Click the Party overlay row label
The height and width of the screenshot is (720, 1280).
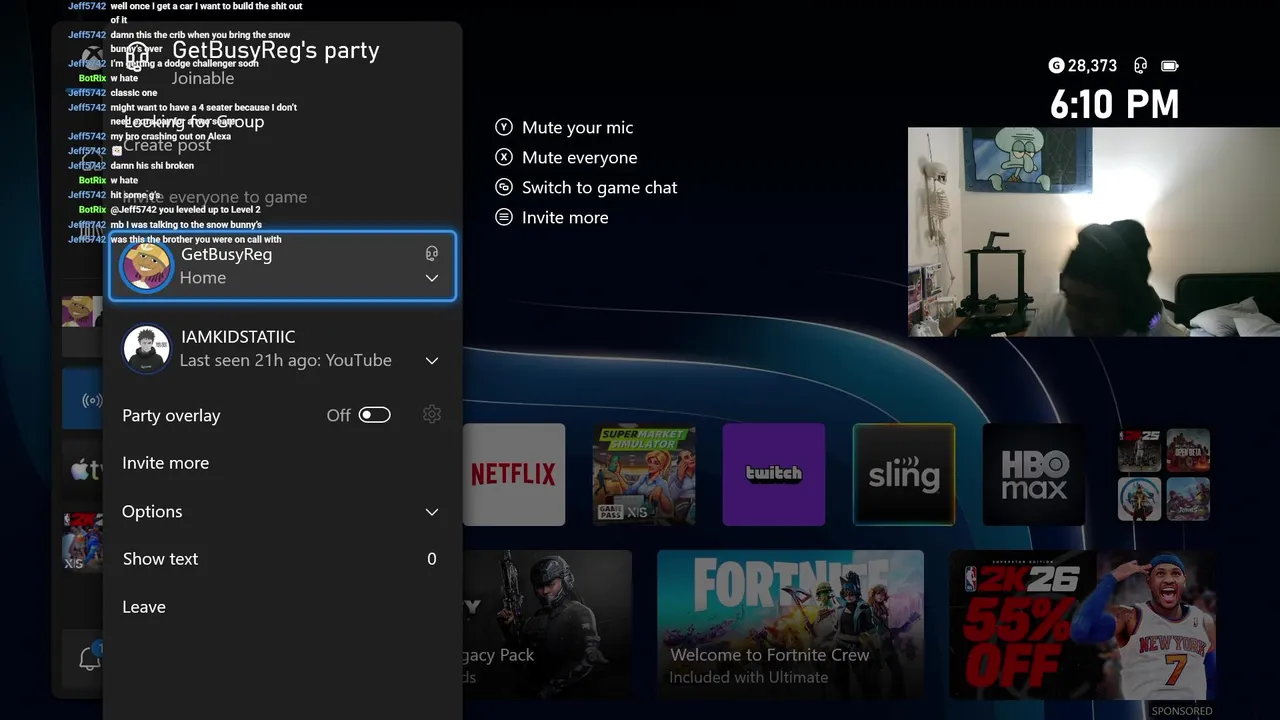pos(171,415)
